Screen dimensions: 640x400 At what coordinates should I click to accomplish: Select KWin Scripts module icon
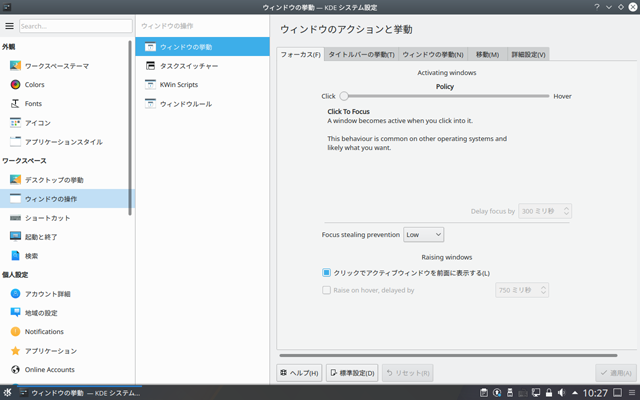[150, 84]
